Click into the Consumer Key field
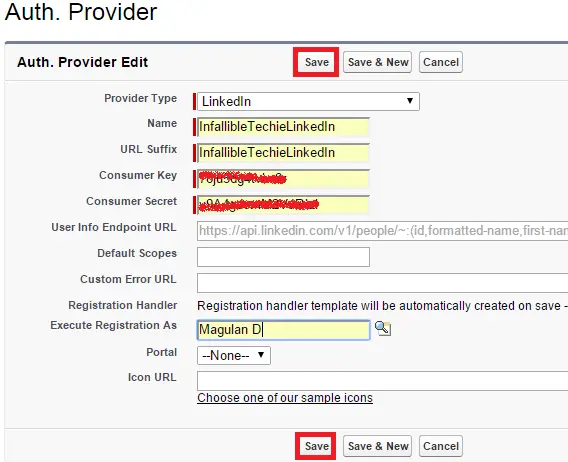The height and width of the screenshot is (462, 568). 283,179
